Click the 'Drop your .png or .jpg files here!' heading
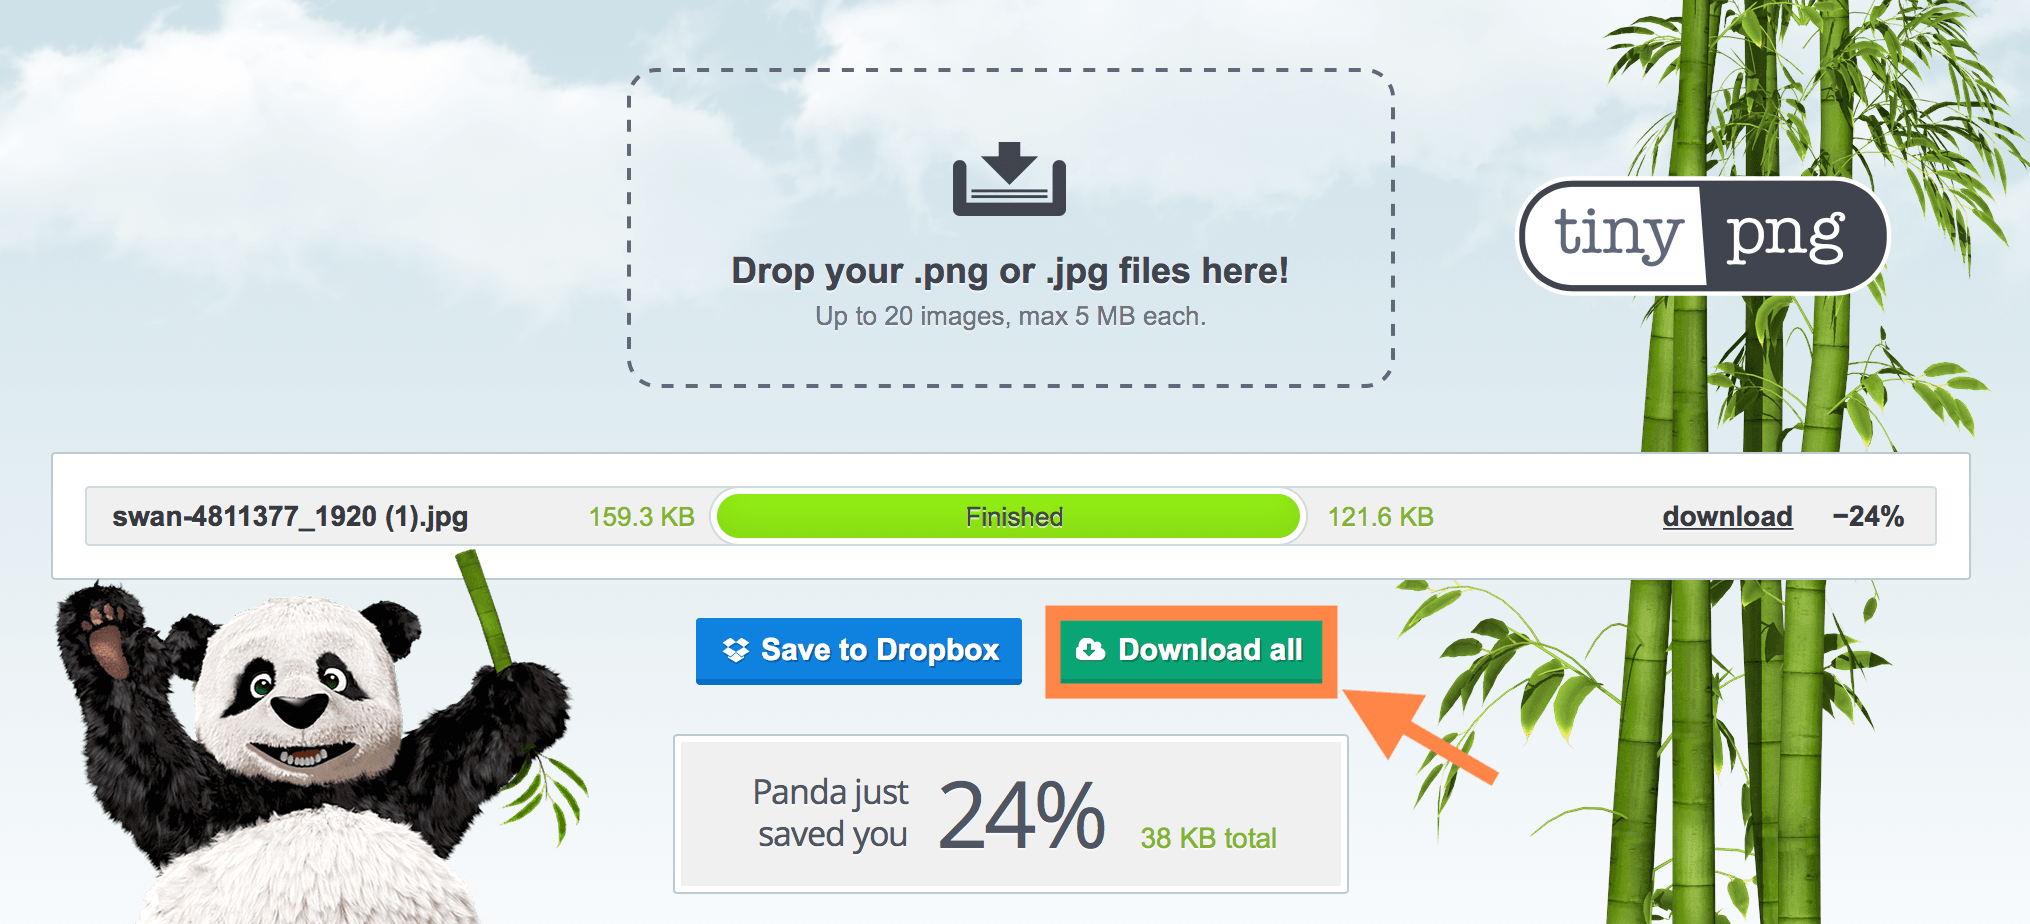 [1010, 271]
